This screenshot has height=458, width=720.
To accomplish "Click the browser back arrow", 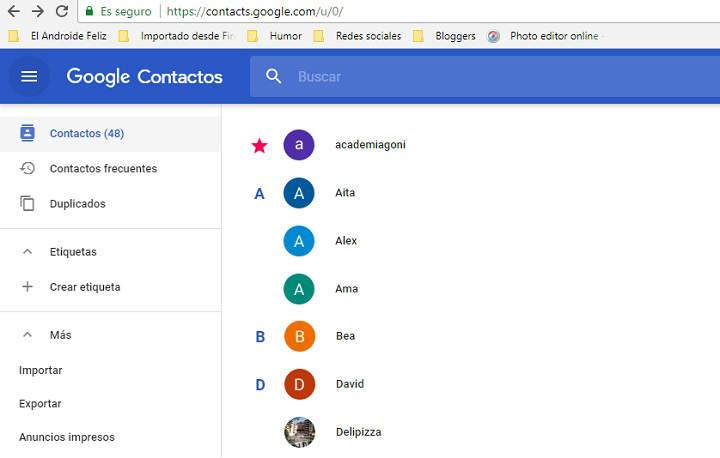I will [x=14, y=11].
